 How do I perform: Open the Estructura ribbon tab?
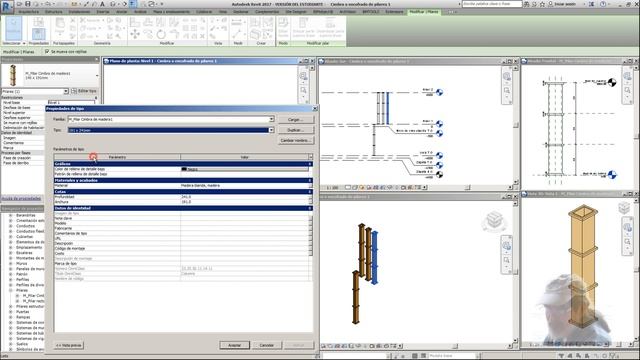(x=53, y=12)
